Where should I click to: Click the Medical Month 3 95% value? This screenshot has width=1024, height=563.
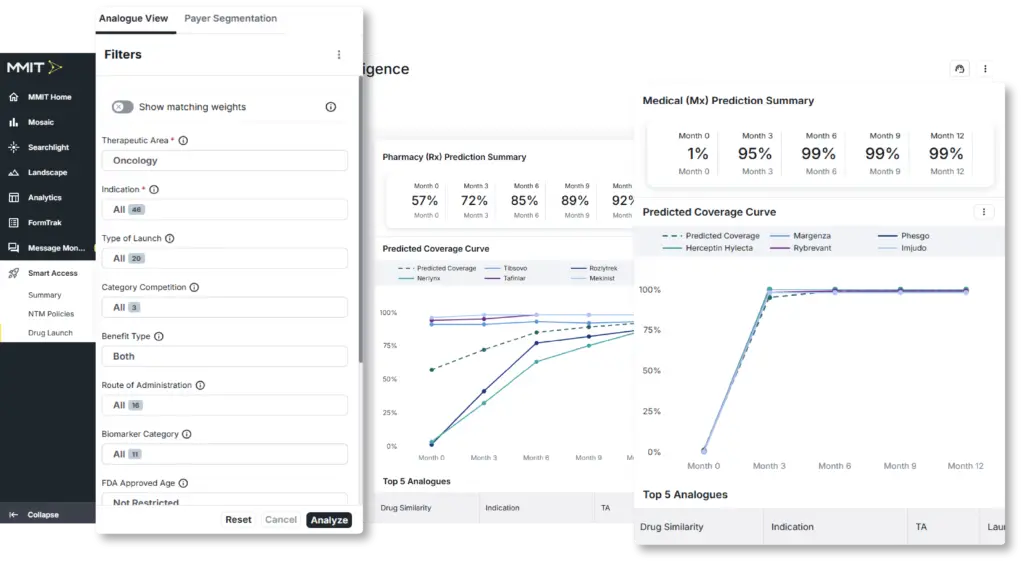point(755,154)
